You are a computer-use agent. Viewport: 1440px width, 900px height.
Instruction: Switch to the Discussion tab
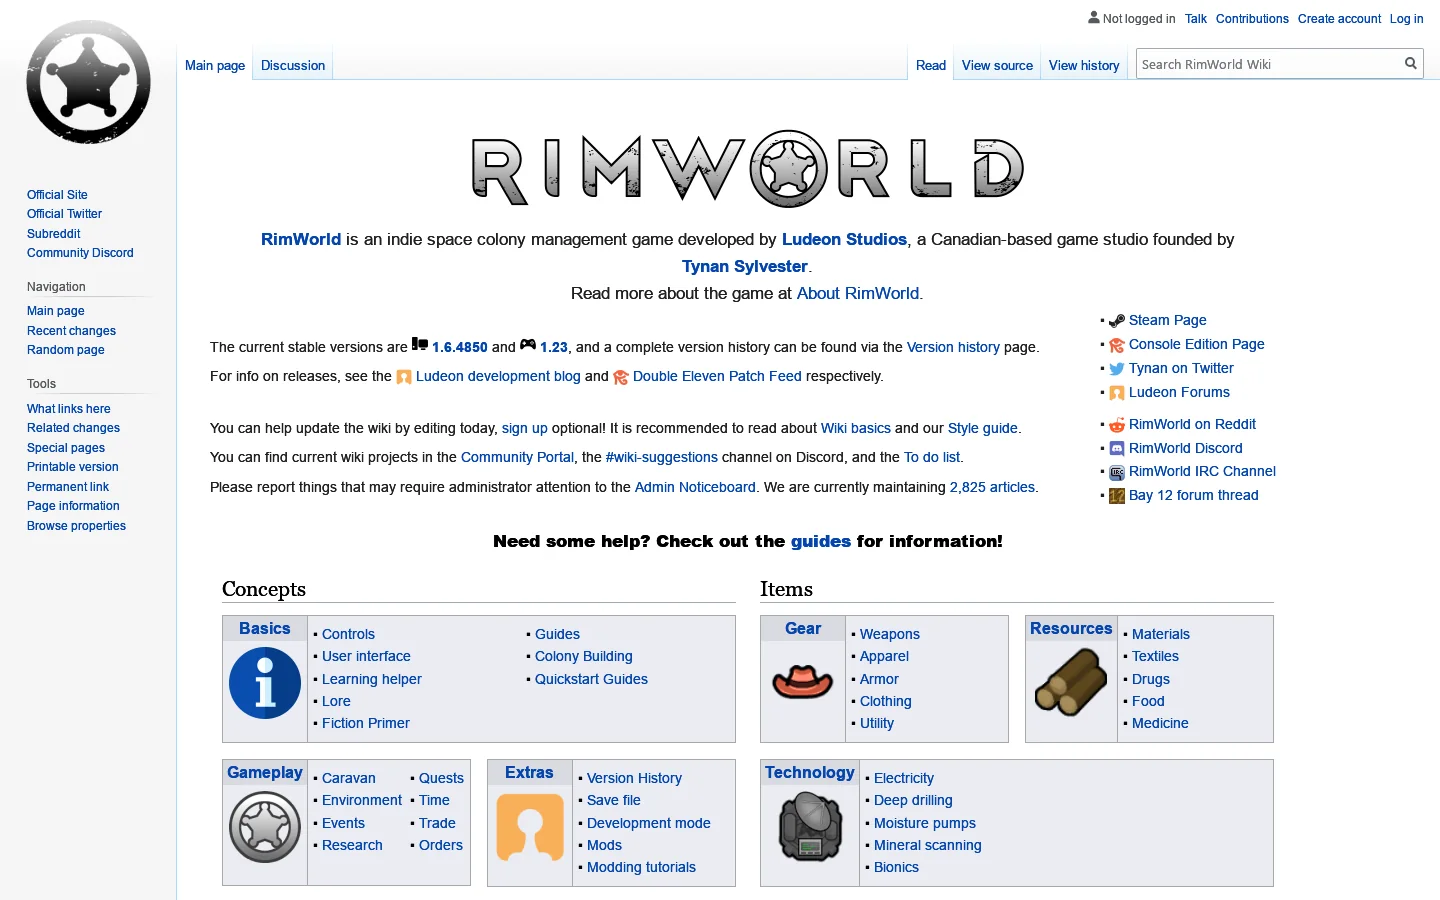pos(293,65)
